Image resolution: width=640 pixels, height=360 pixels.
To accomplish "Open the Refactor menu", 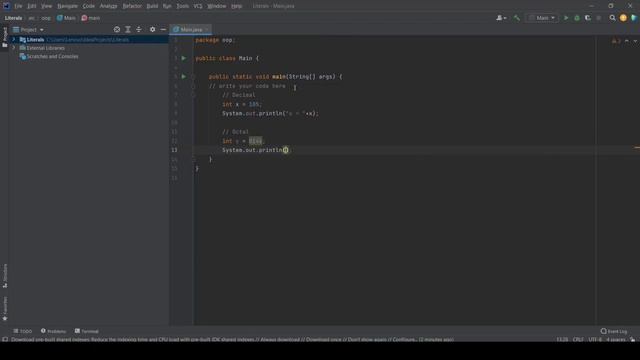I will [x=132, y=6].
